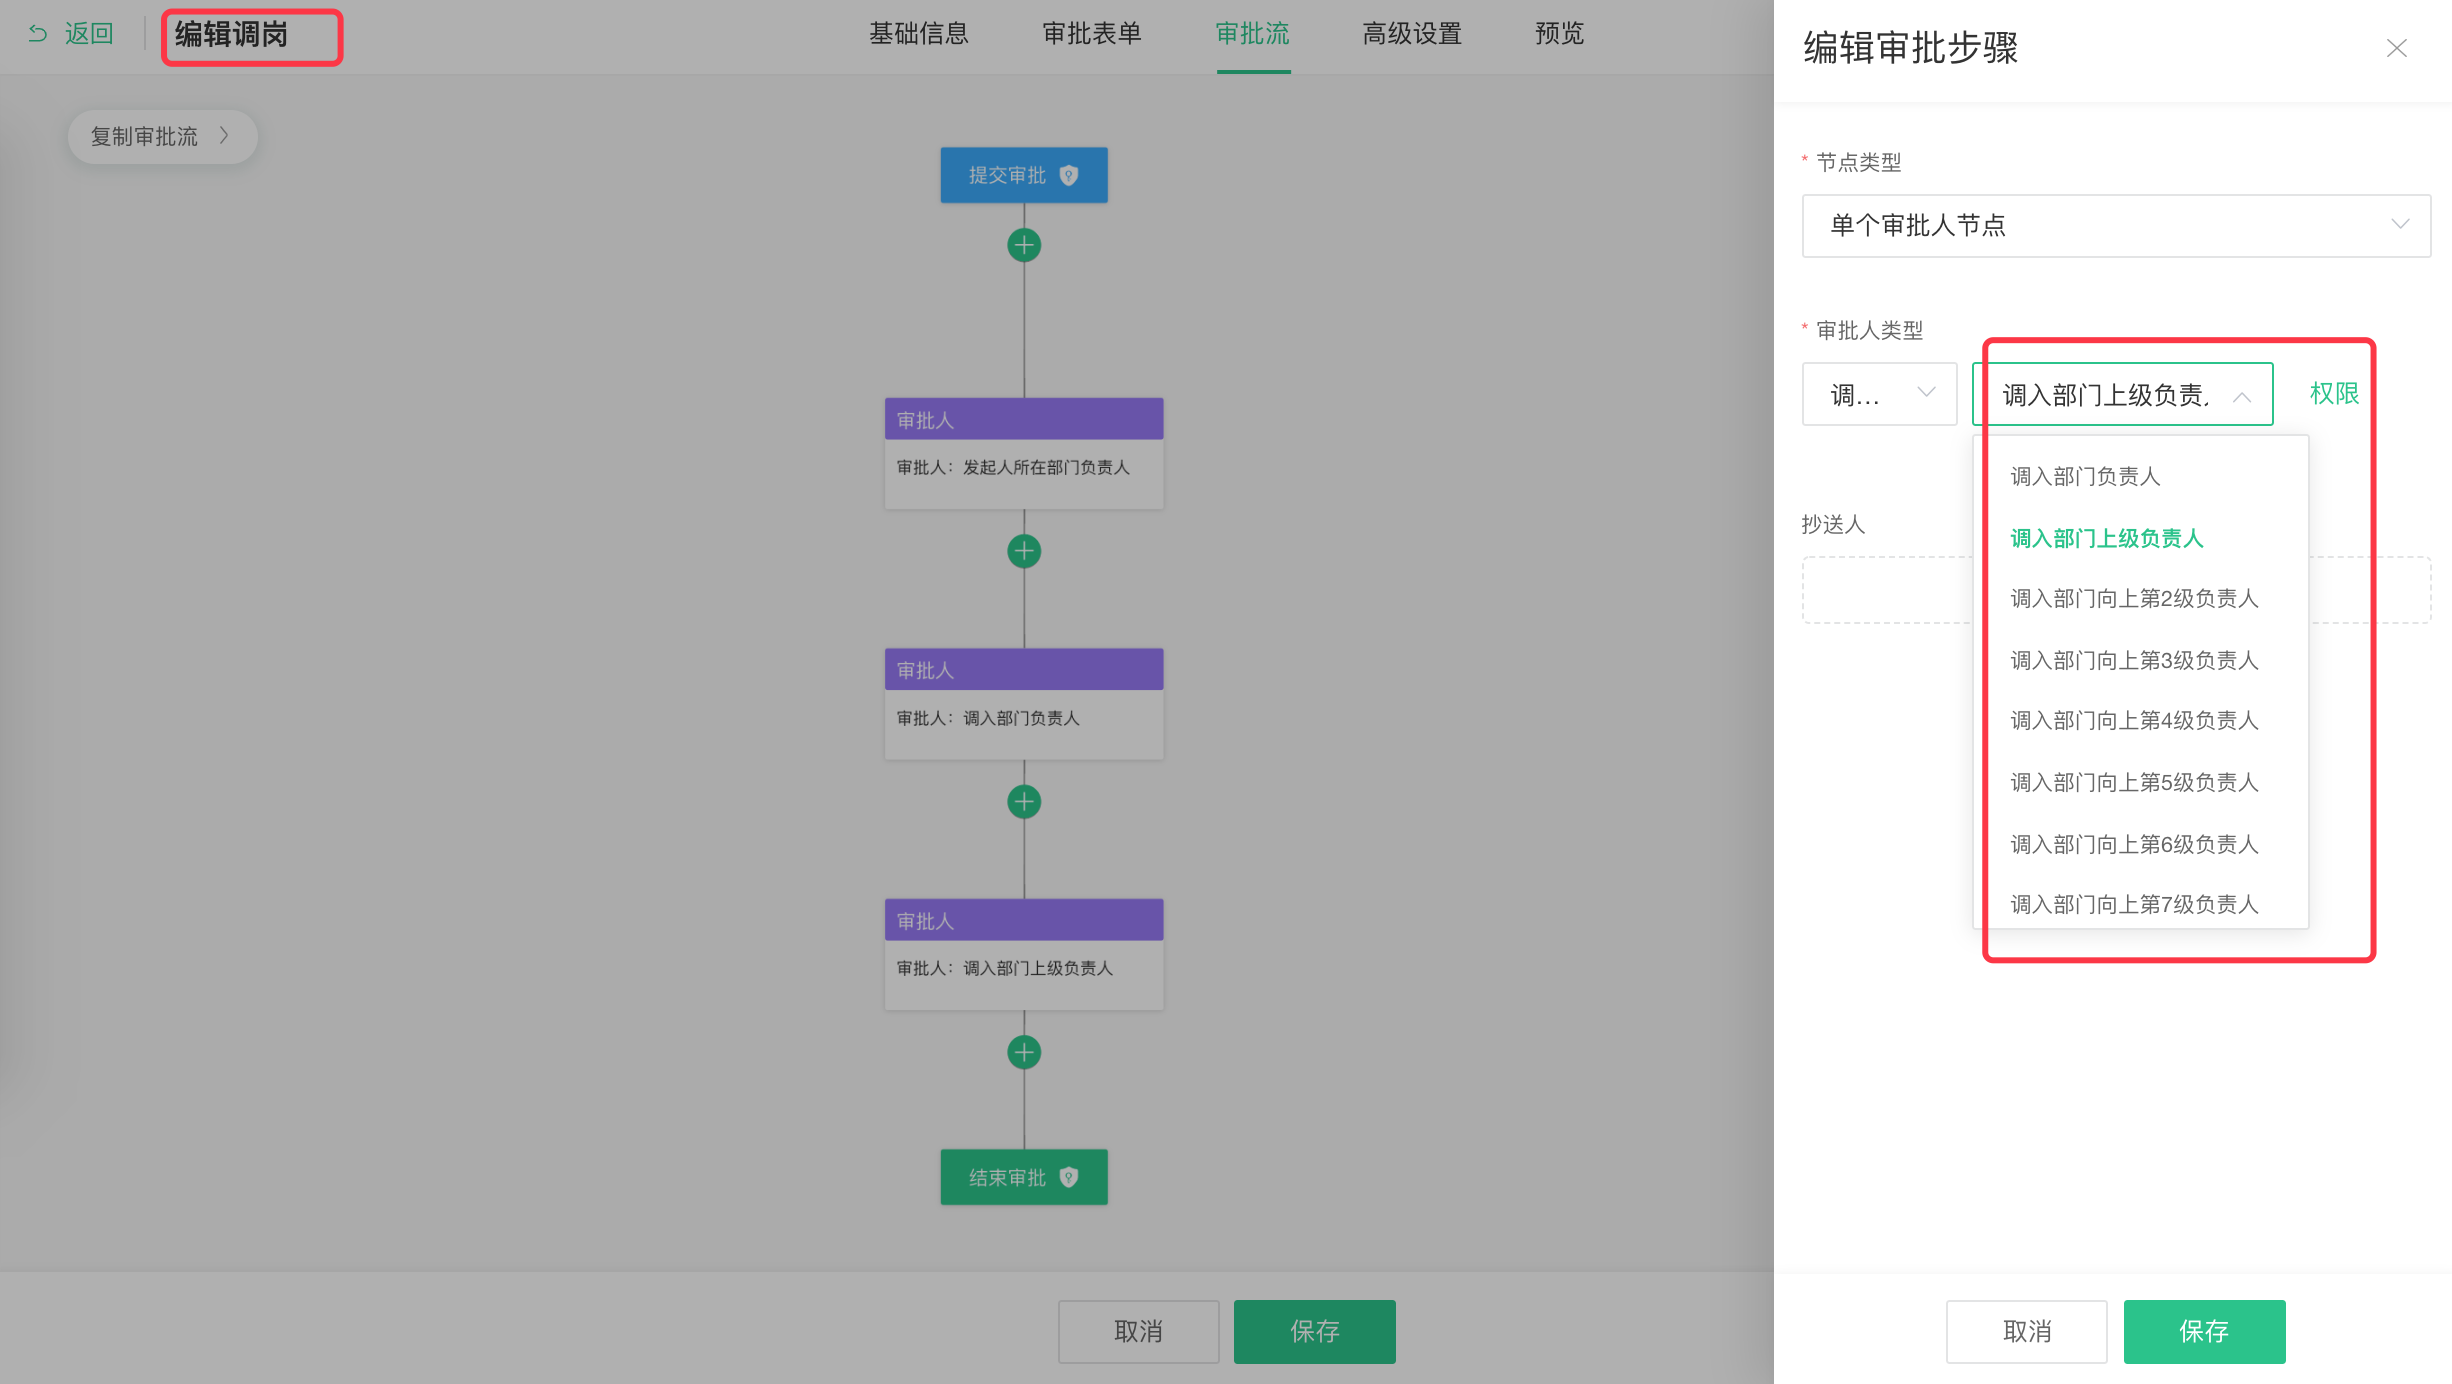Image resolution: width=2452 pixels, height=1384 pixels.
Task: Click shield icon on 结束审批 node
Action: 1069,1177
